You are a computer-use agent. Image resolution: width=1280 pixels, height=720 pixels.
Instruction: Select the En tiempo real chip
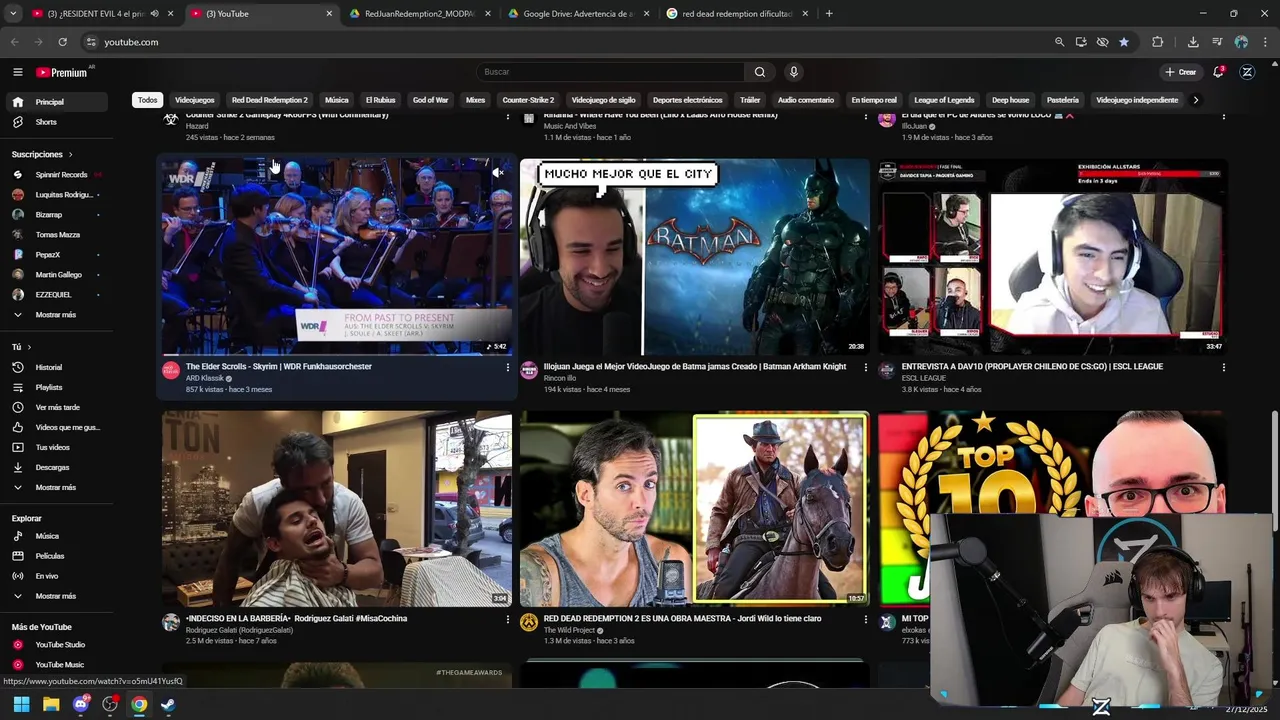pos(874,100)
